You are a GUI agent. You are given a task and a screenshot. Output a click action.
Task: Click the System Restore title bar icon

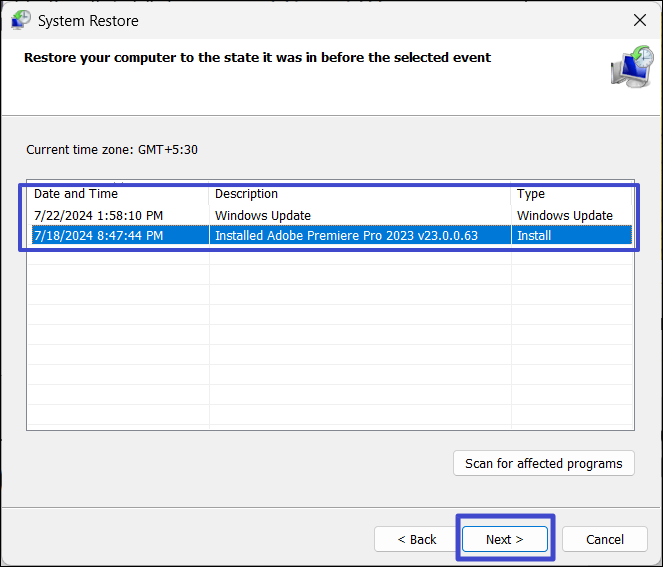20,20
